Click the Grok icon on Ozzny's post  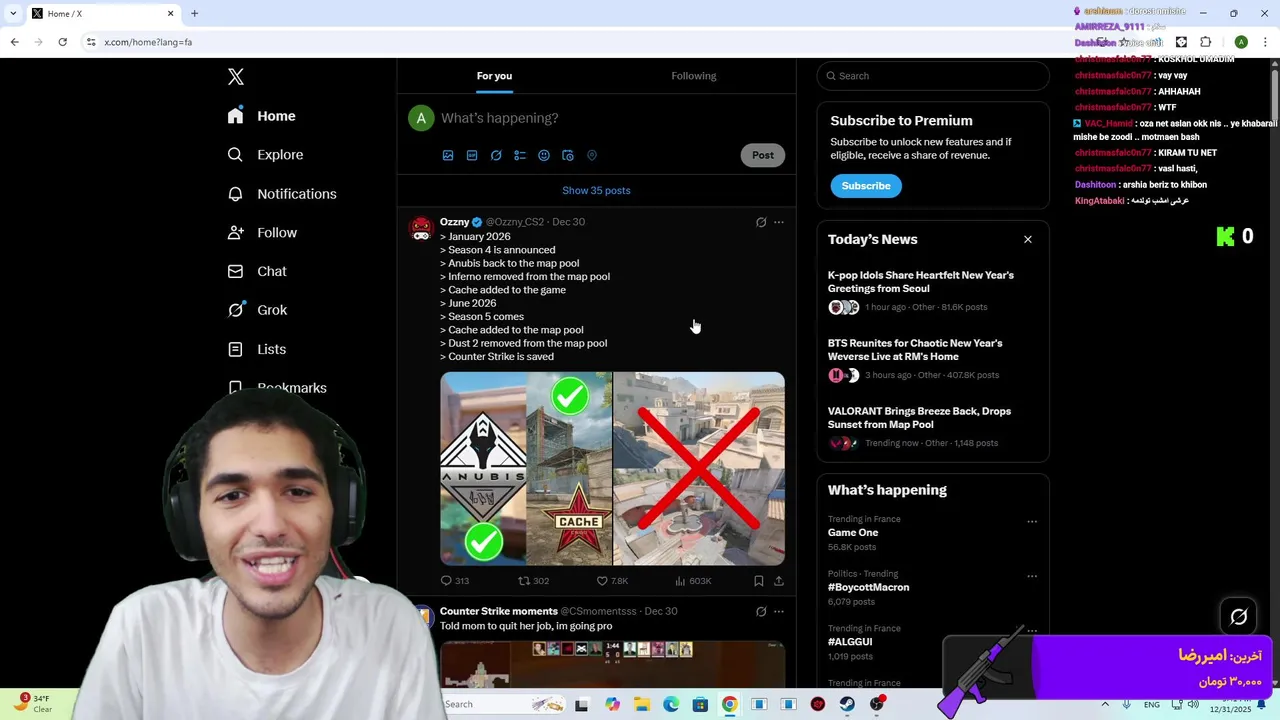[761, 222]
